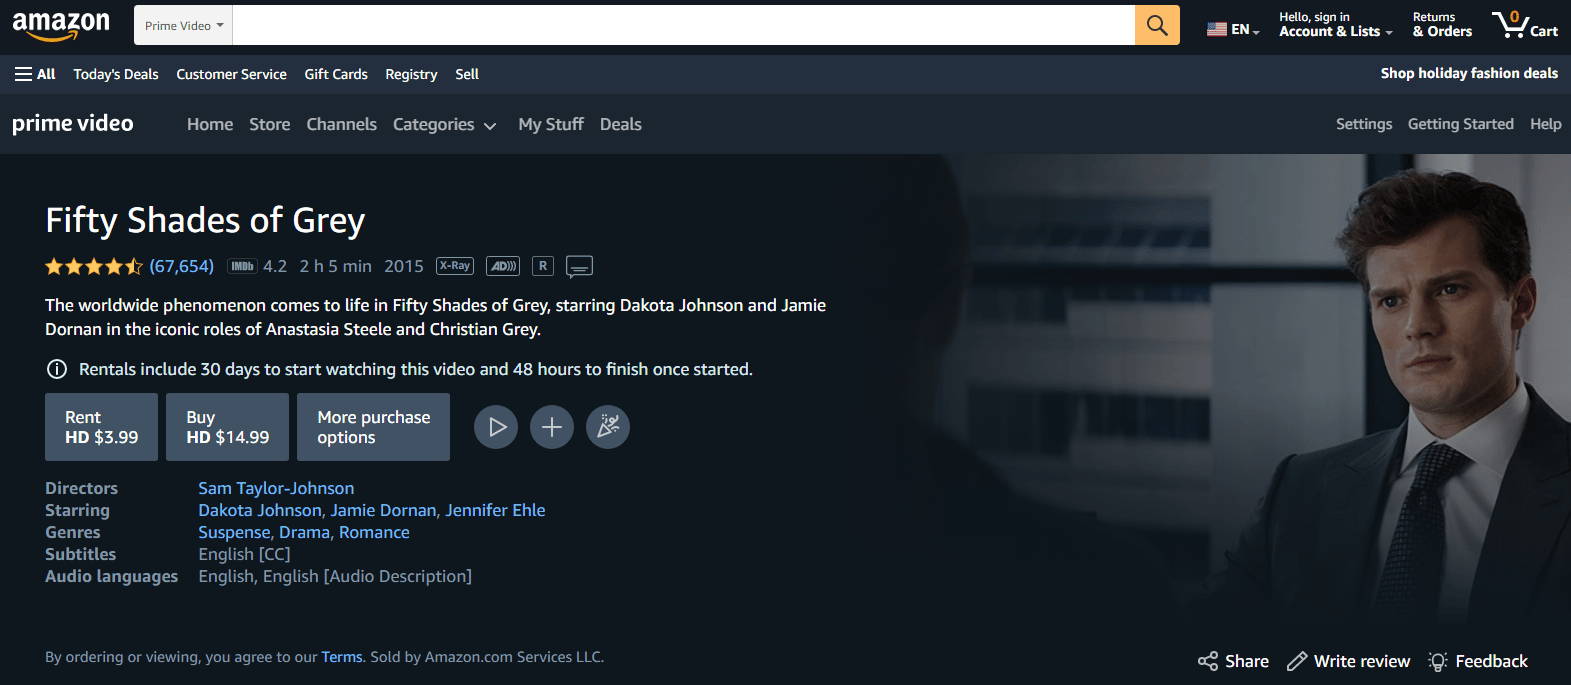
Task: Open the Terms link
Action: (x=342, y=657)
